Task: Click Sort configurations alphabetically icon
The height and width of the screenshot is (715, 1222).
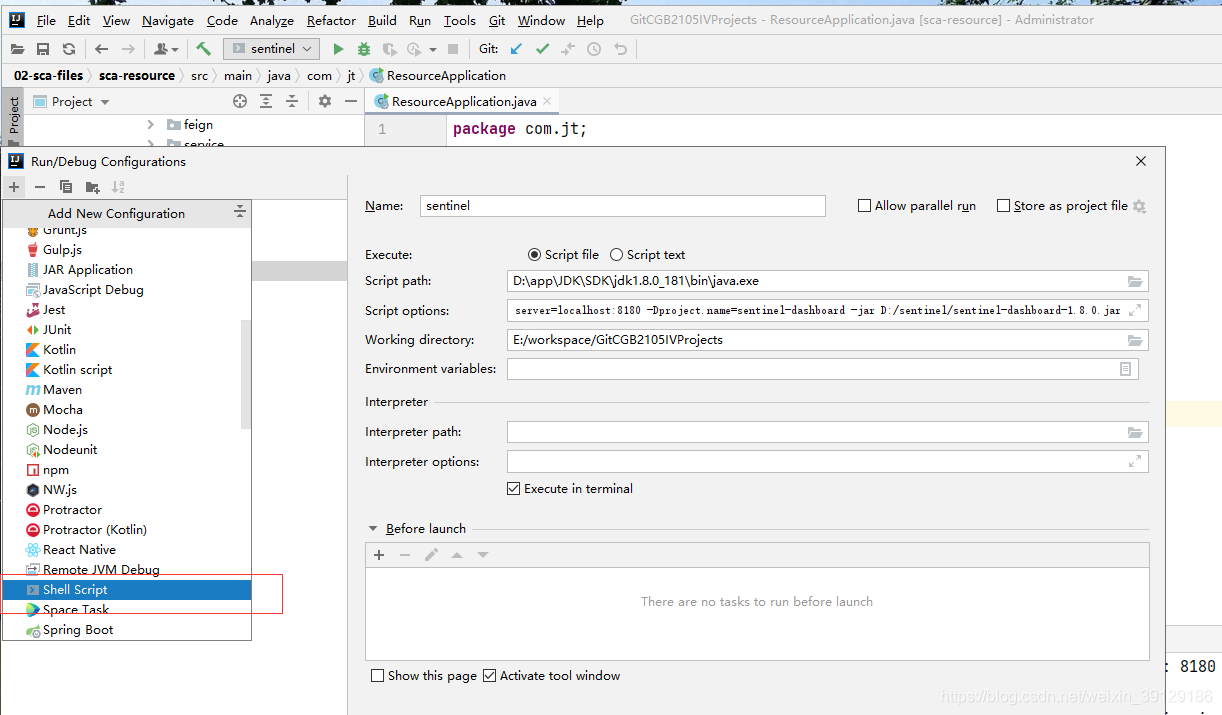Action: tap(118, 187)
